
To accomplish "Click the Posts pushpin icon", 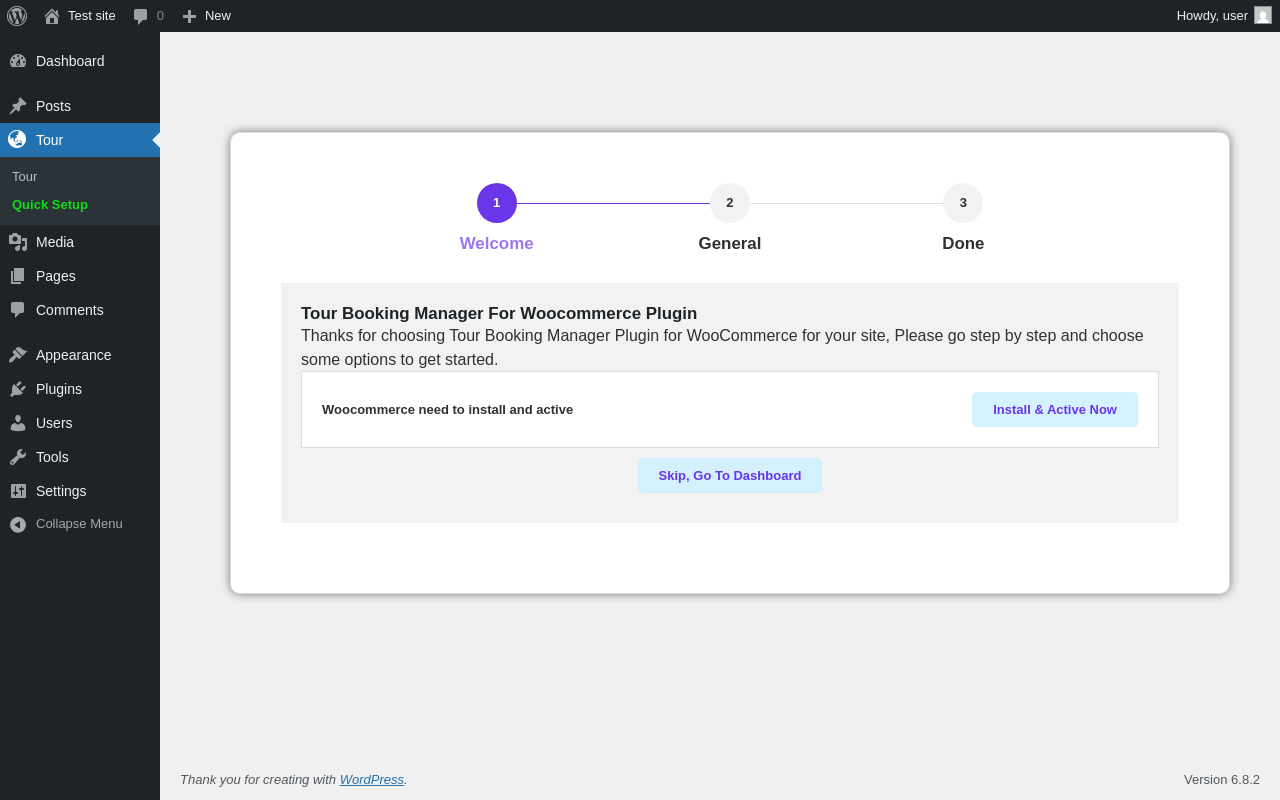I will [18, 106].
